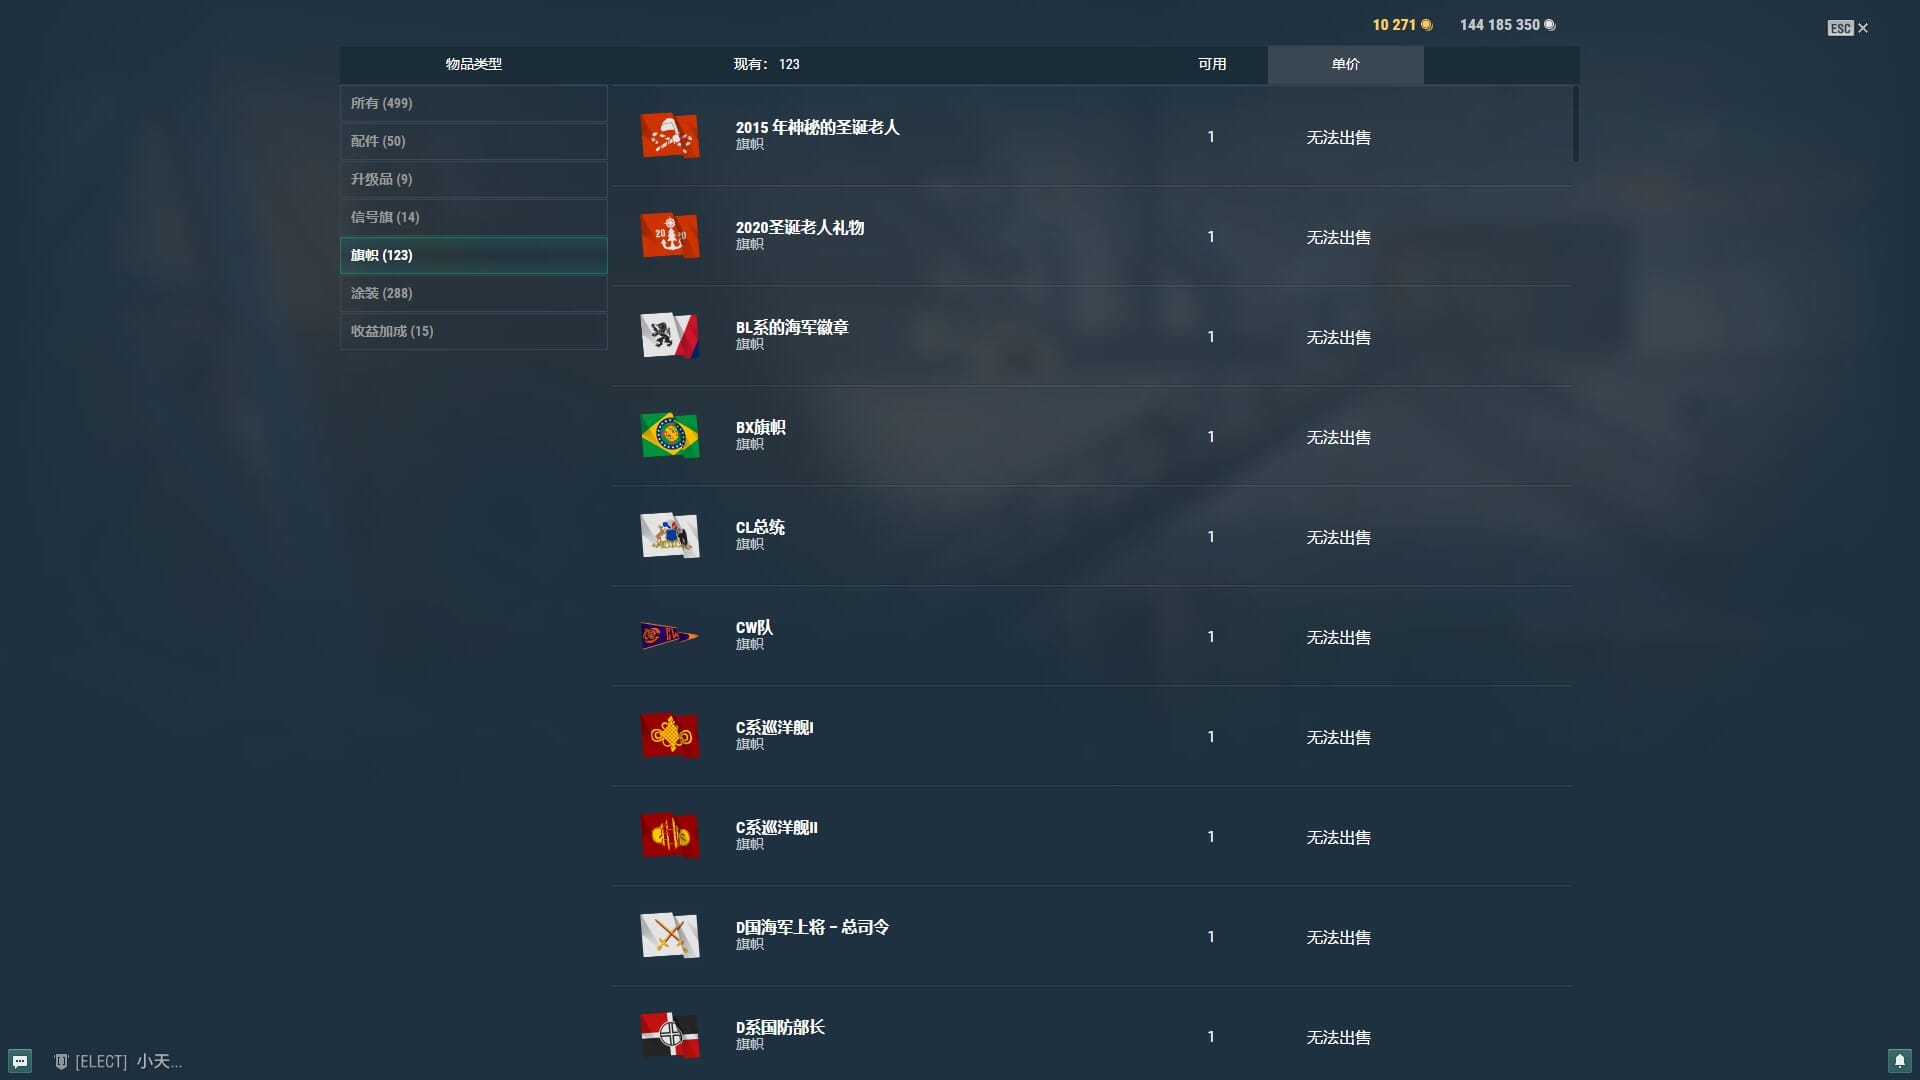Select the green BX flag icon
1920x1080 pixels.
669,436
